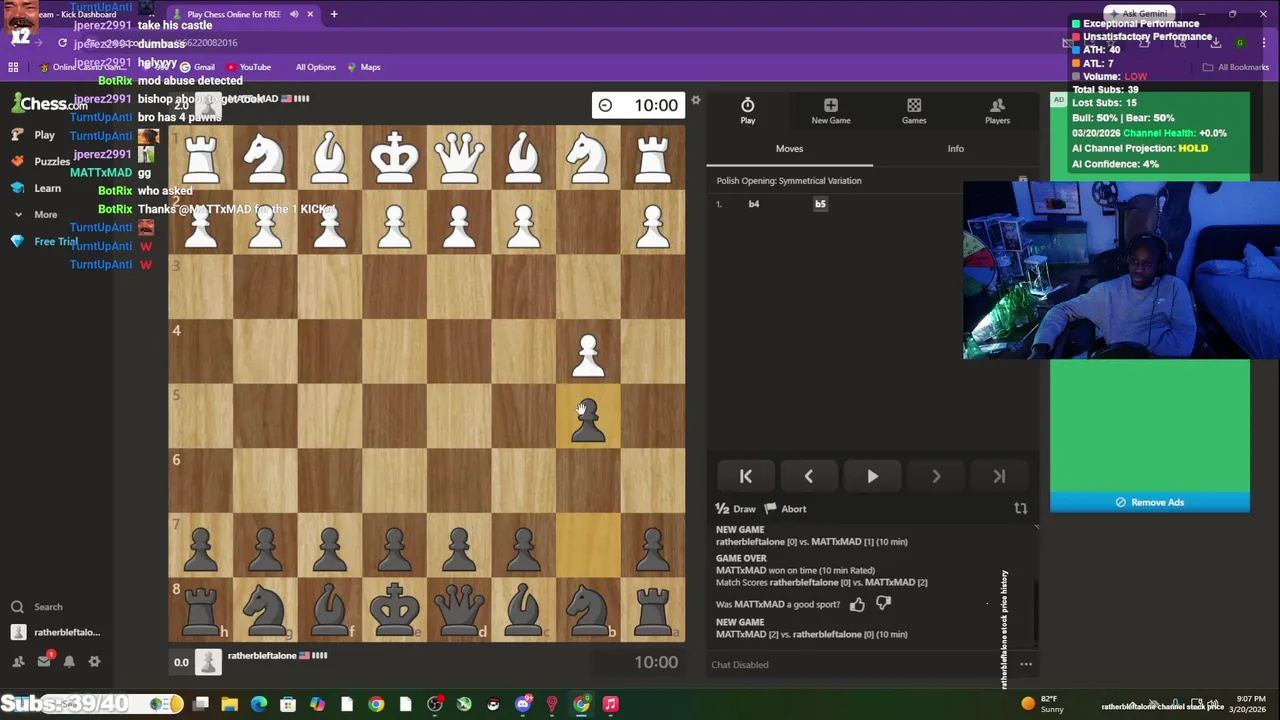Open the All Options bookmark
Screen dimensions: 1280x720
tap(315, 67)
